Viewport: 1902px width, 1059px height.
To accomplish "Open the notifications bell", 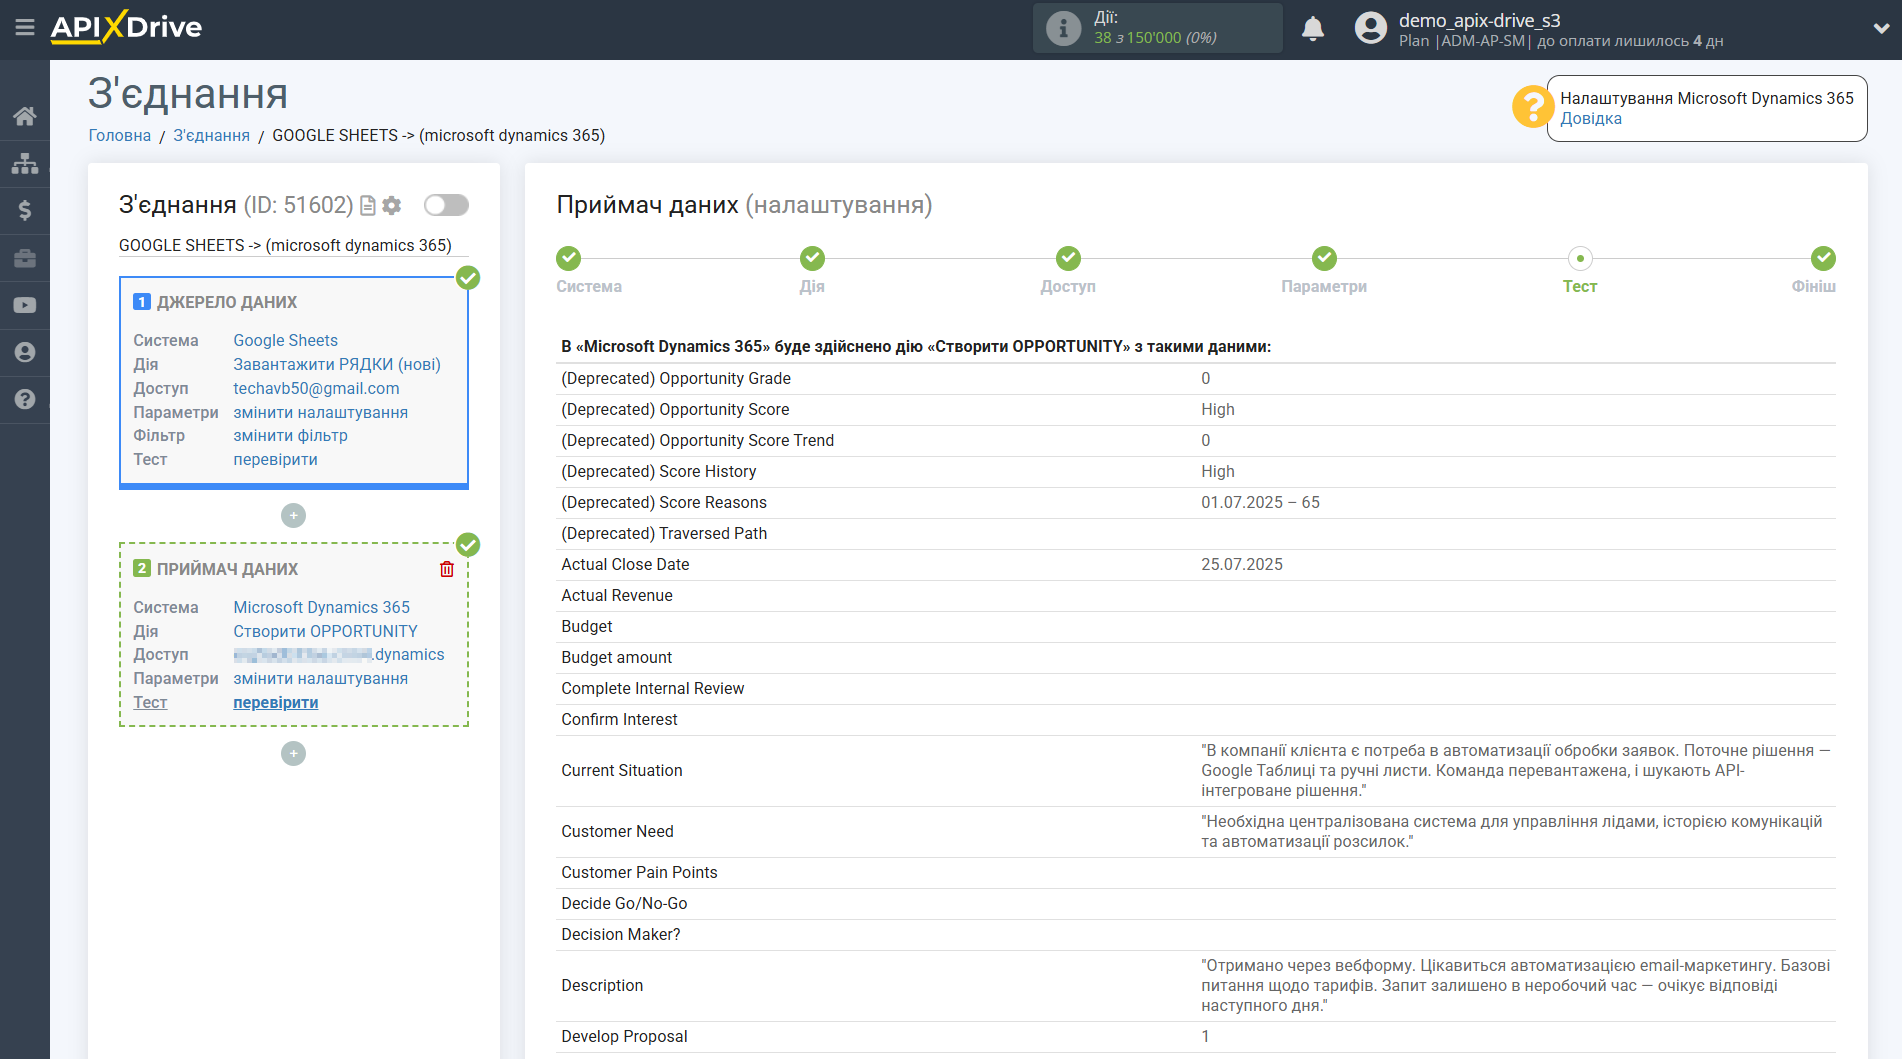I will pos(1313,29).
